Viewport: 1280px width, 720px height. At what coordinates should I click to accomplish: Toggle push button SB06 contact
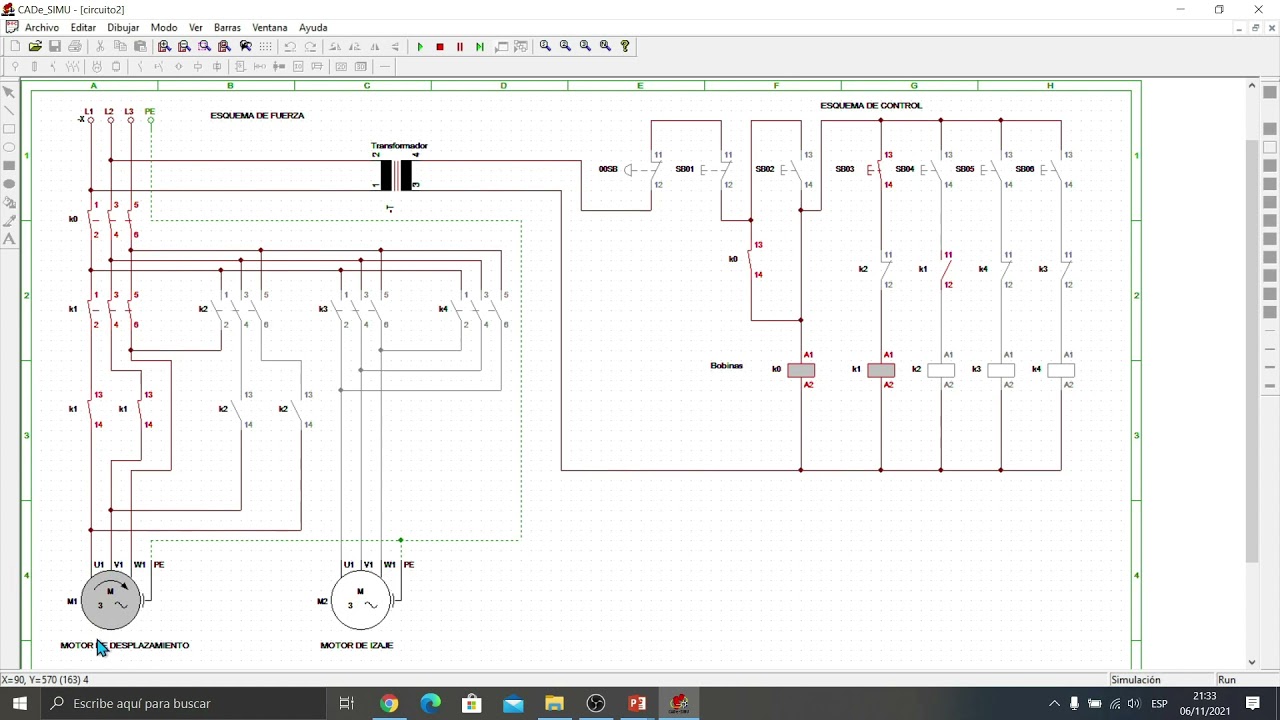(1055, 170)
